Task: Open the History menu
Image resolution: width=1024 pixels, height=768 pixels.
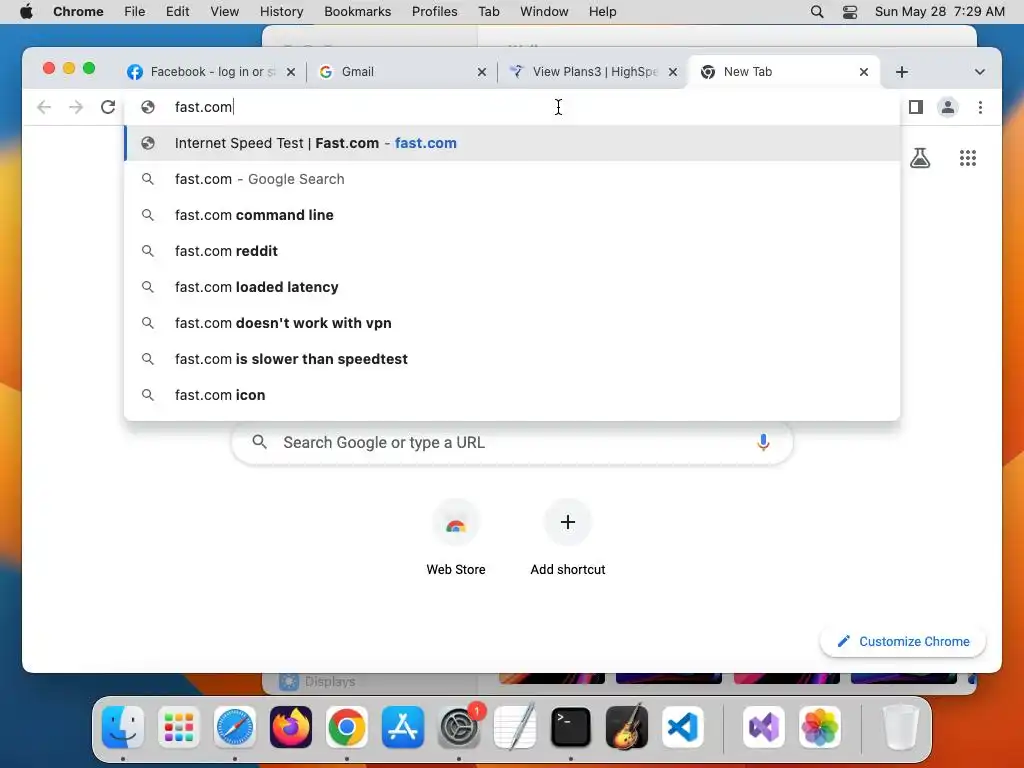Action: 281,11
